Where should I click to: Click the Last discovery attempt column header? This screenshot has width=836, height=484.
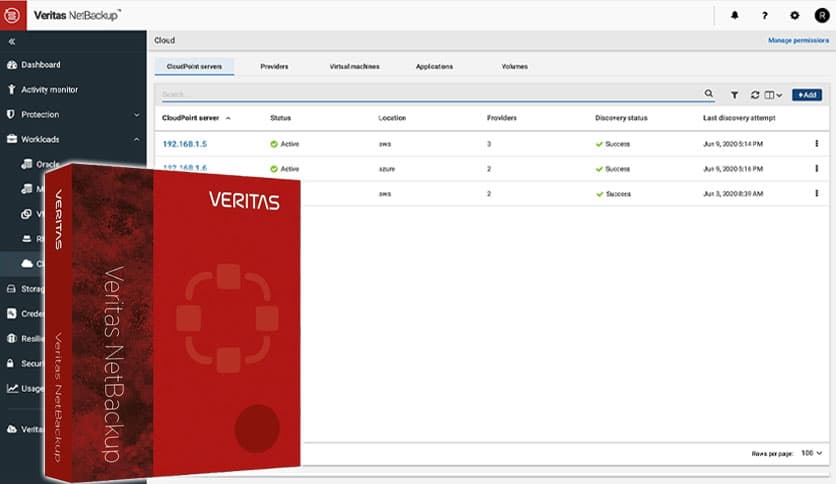point(739,118)
